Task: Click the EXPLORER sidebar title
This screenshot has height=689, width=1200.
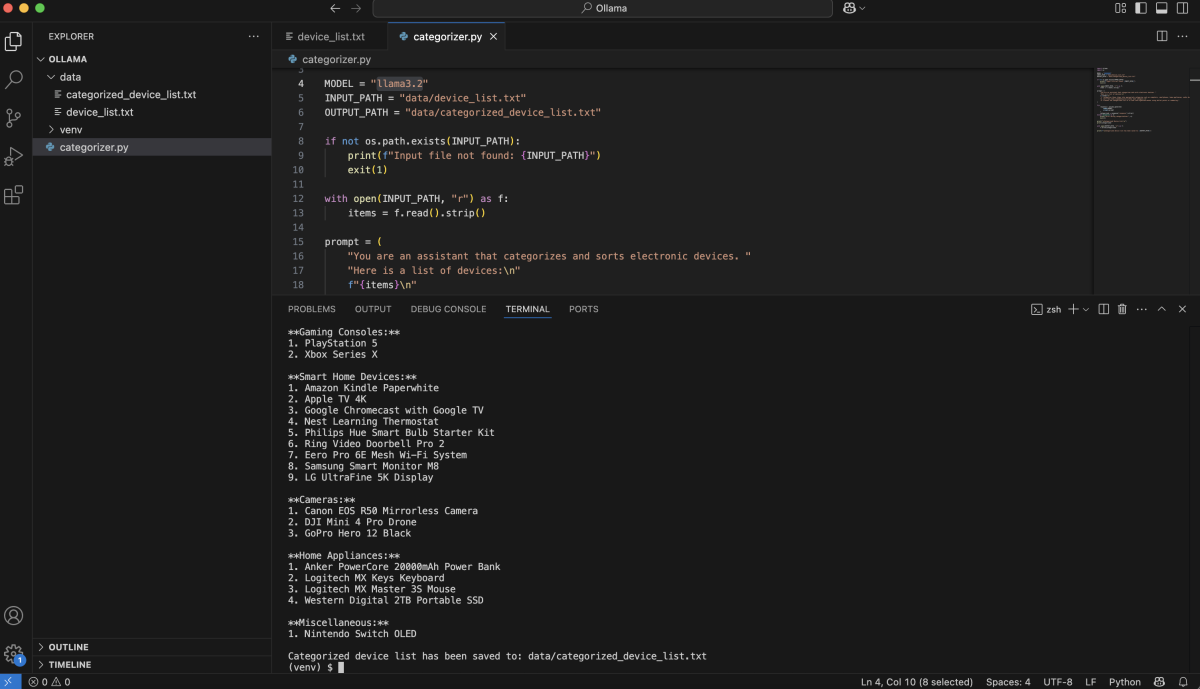Action: pos(71,36)
